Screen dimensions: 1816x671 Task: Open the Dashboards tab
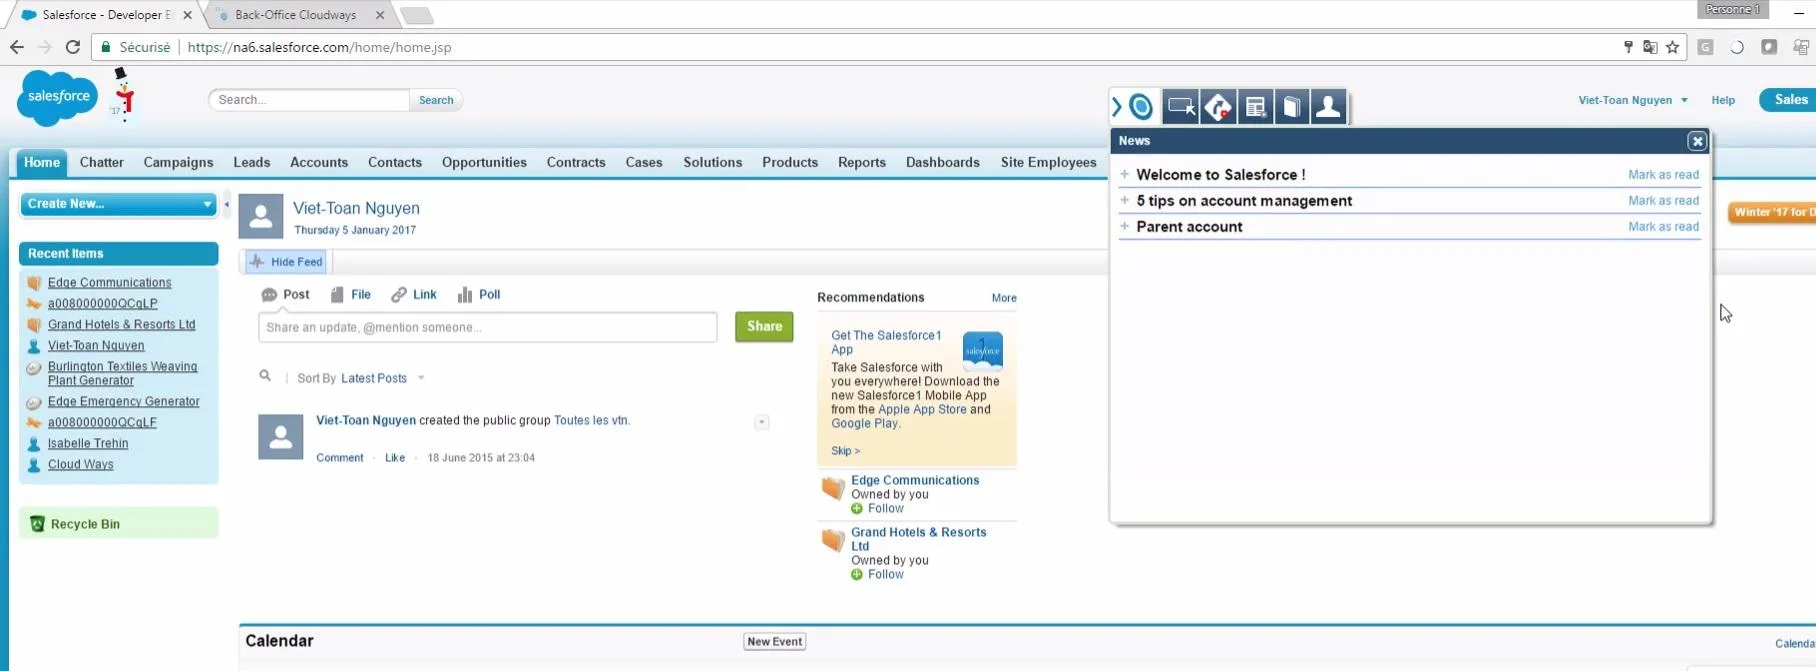point(943,162)
